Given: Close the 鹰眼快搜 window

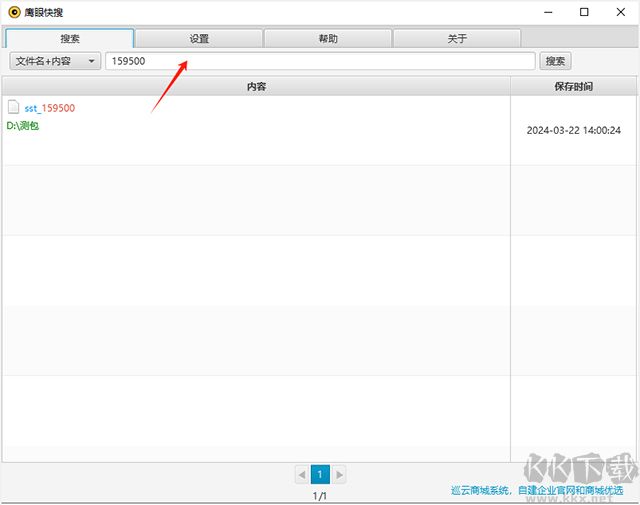Looking at the screenshot, I should 620,12.
